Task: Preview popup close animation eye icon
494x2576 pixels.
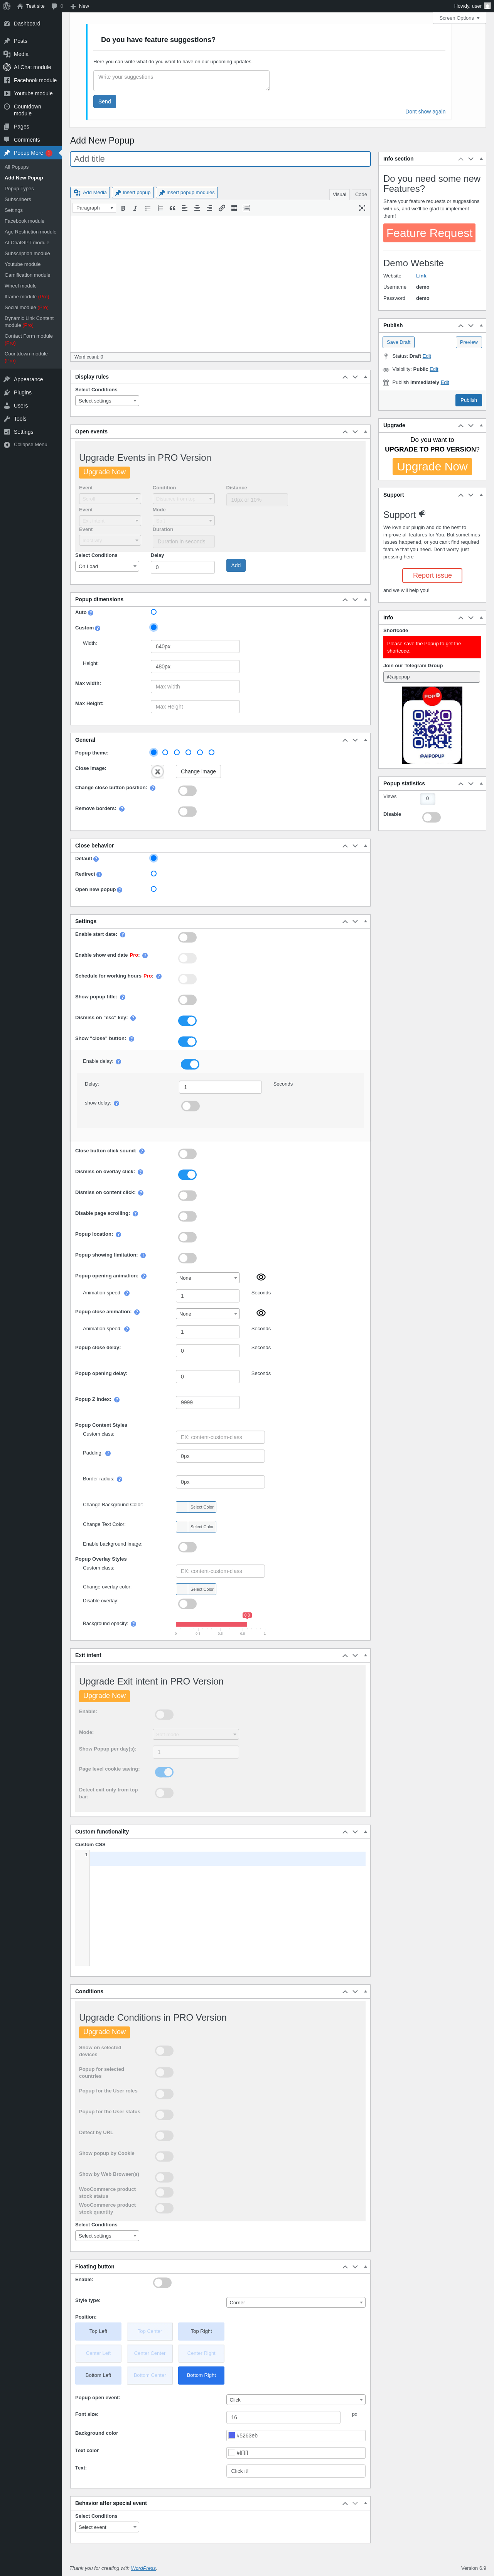Action: pyautogui.click(x=261, y=1313)
